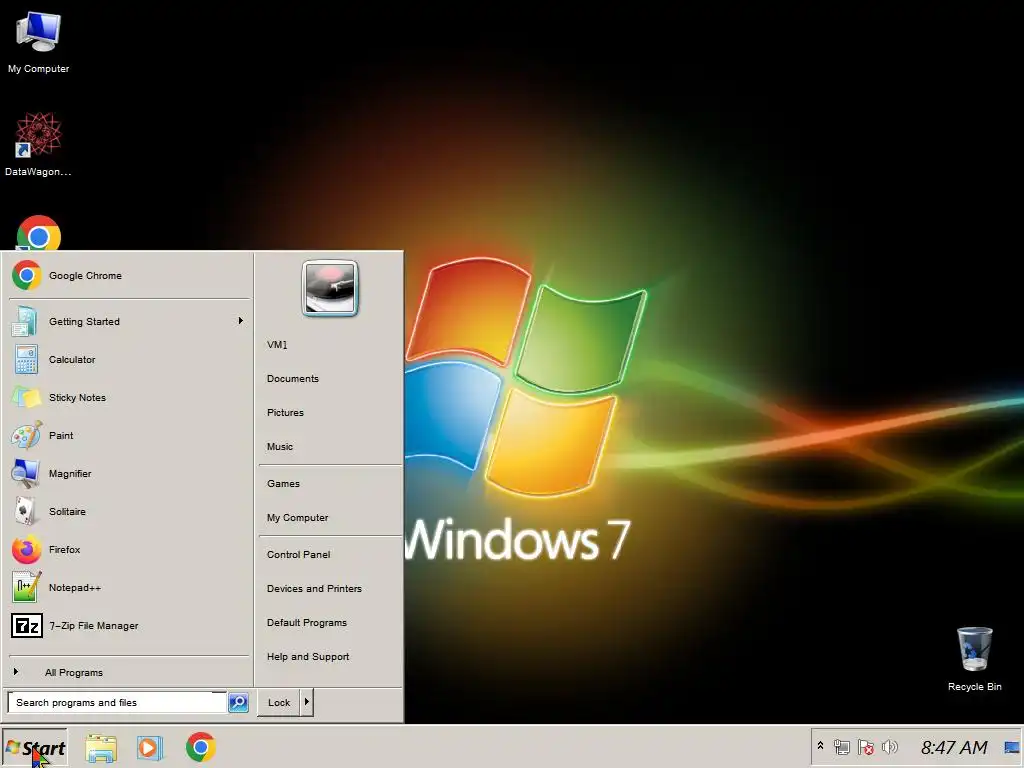
Task: Click the Search programs and files box
Action: pos(118,703)
